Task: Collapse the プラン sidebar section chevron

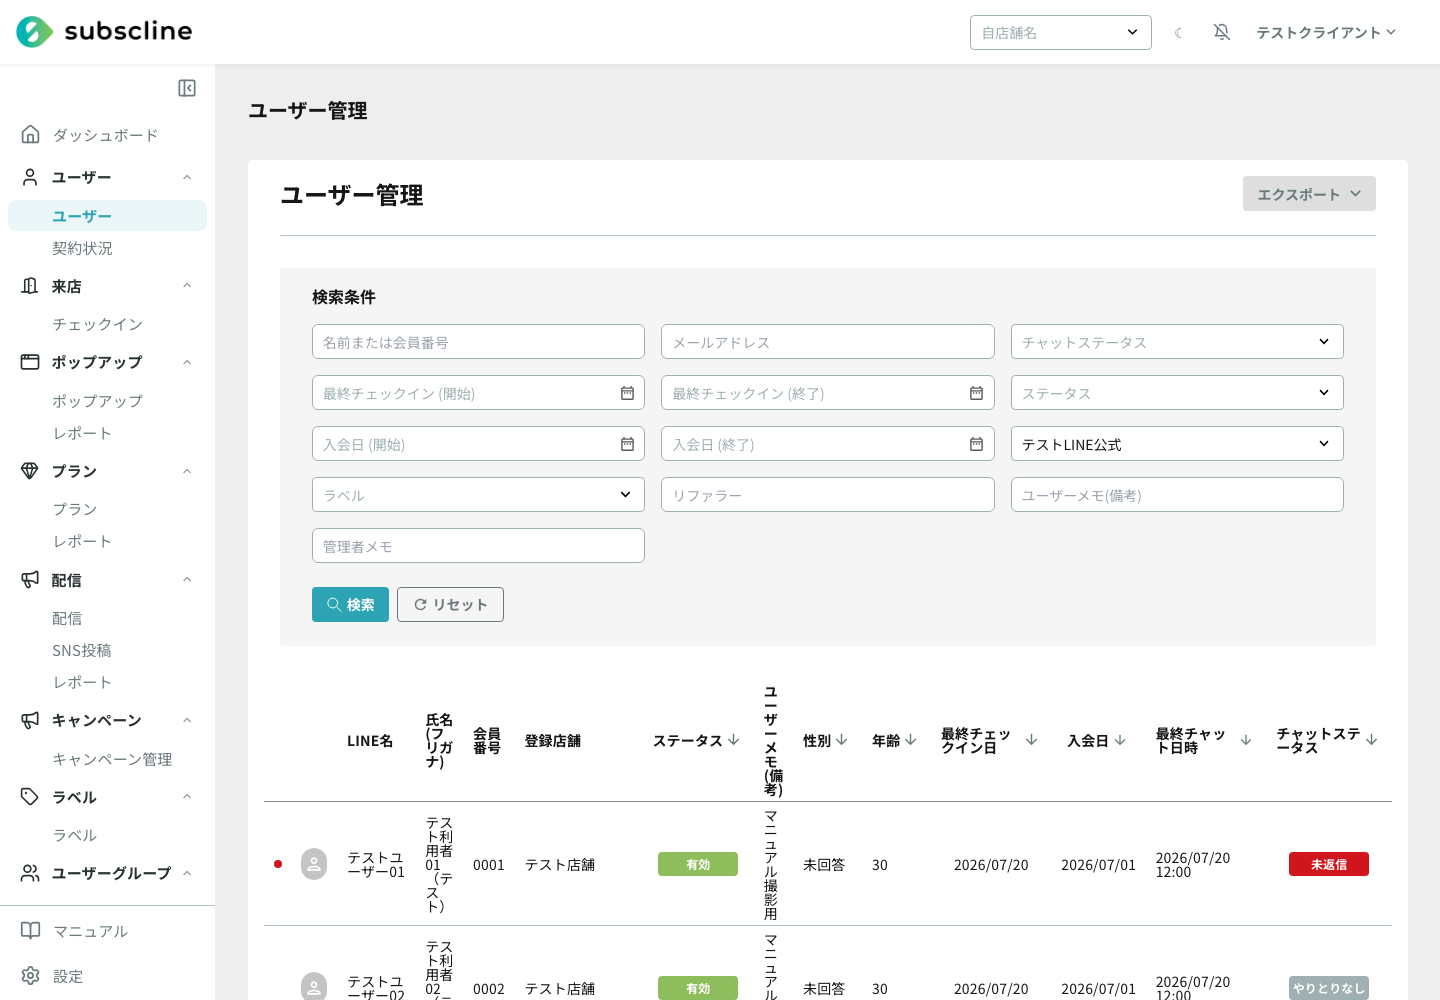Action: pyautogui.click(x=187, y=471)
